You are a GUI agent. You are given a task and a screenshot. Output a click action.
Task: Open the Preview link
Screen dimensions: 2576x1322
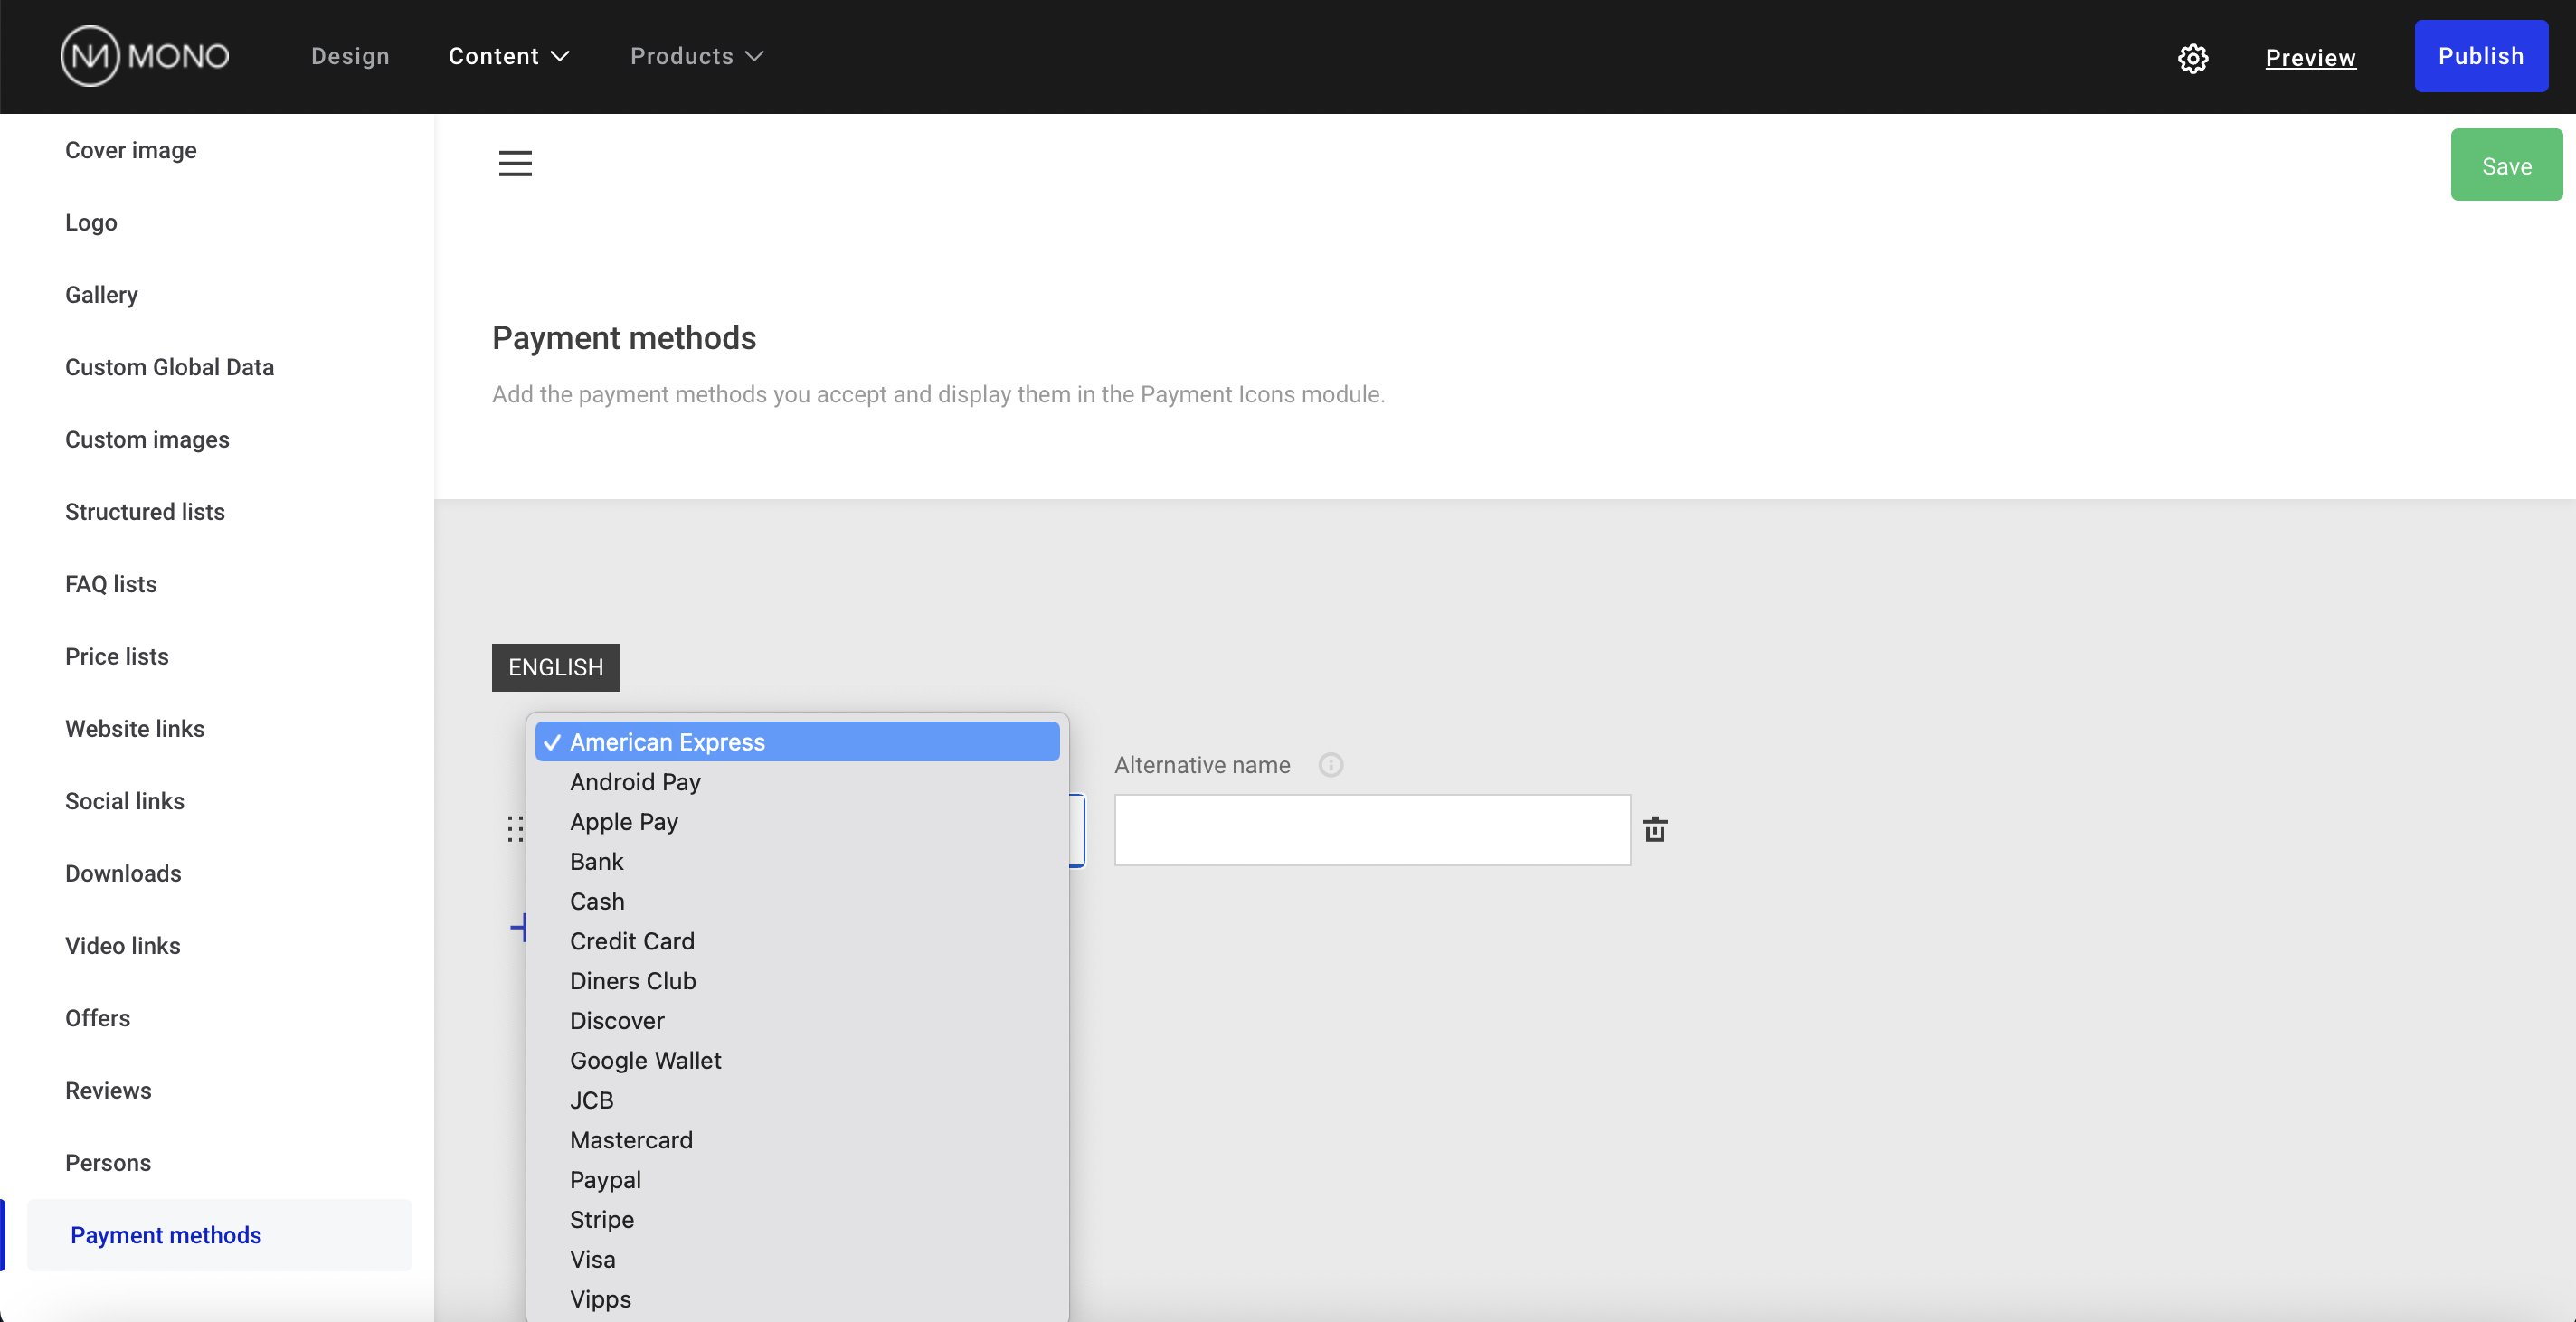click(2310, 58)
